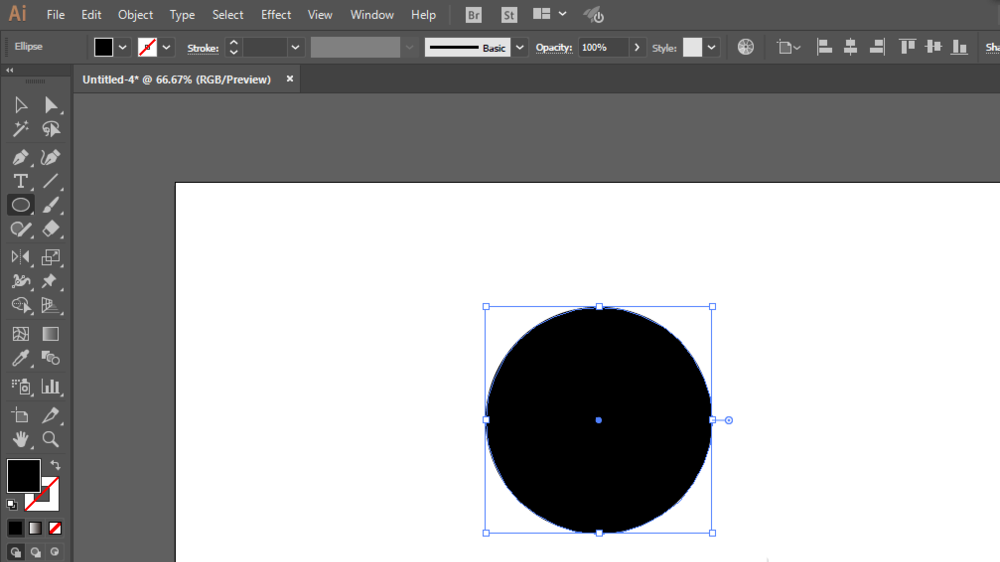Screen dimensions: 1000x562
Task: Open the Window menu
Action: point(372,15)
